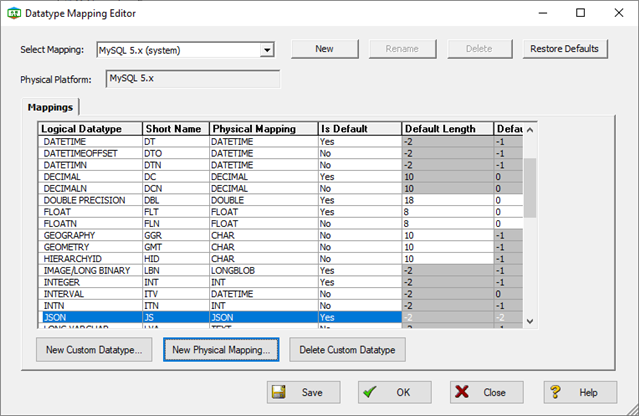The image size is (639, 416).
Task: Select the INTERVAL row
Action: [x=281, y=294]
